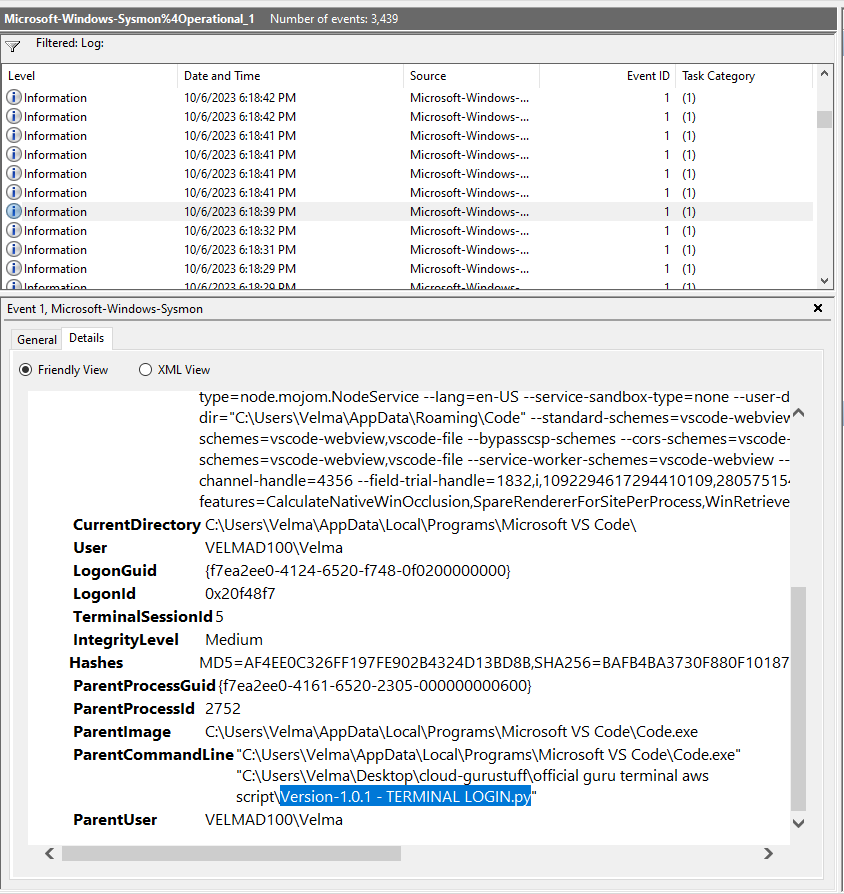Click IntegrityLevel value Medium

tap(234, 640)
